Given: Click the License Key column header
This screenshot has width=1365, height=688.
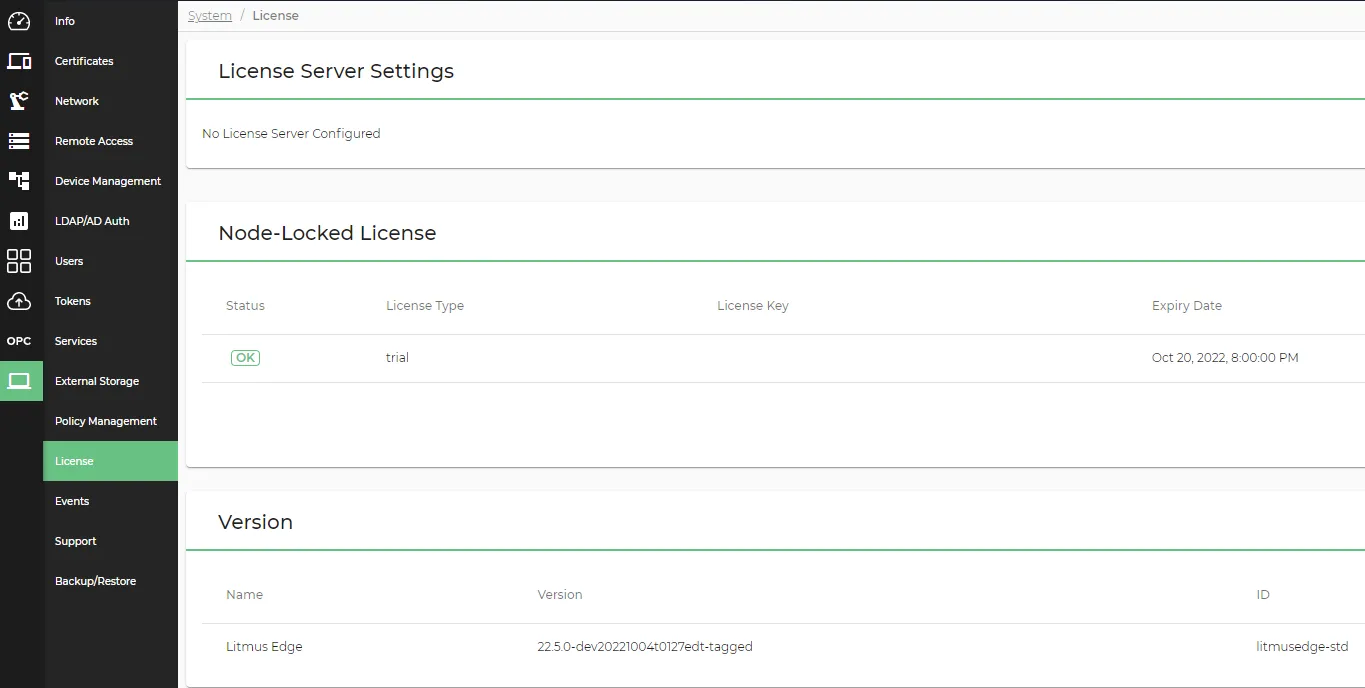Looking at the screenshot, I should click(753, 306).
